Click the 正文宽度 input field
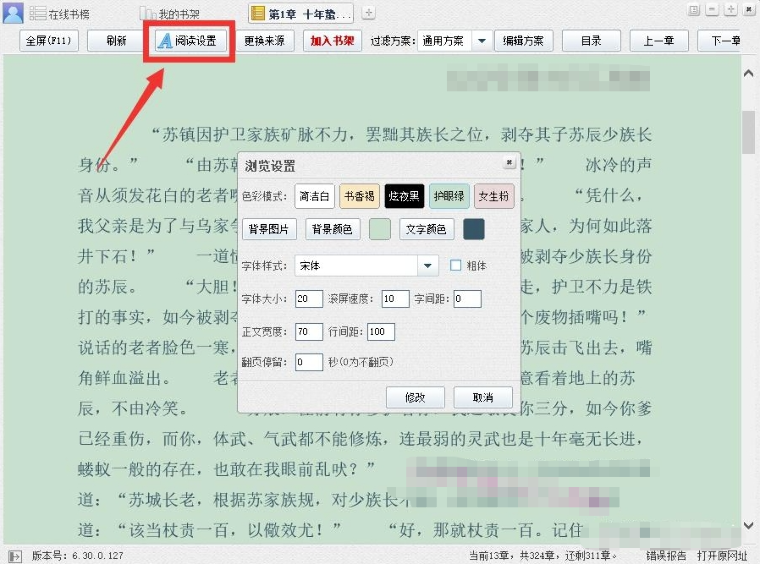760x564 pixels. (x=309, y=332)
